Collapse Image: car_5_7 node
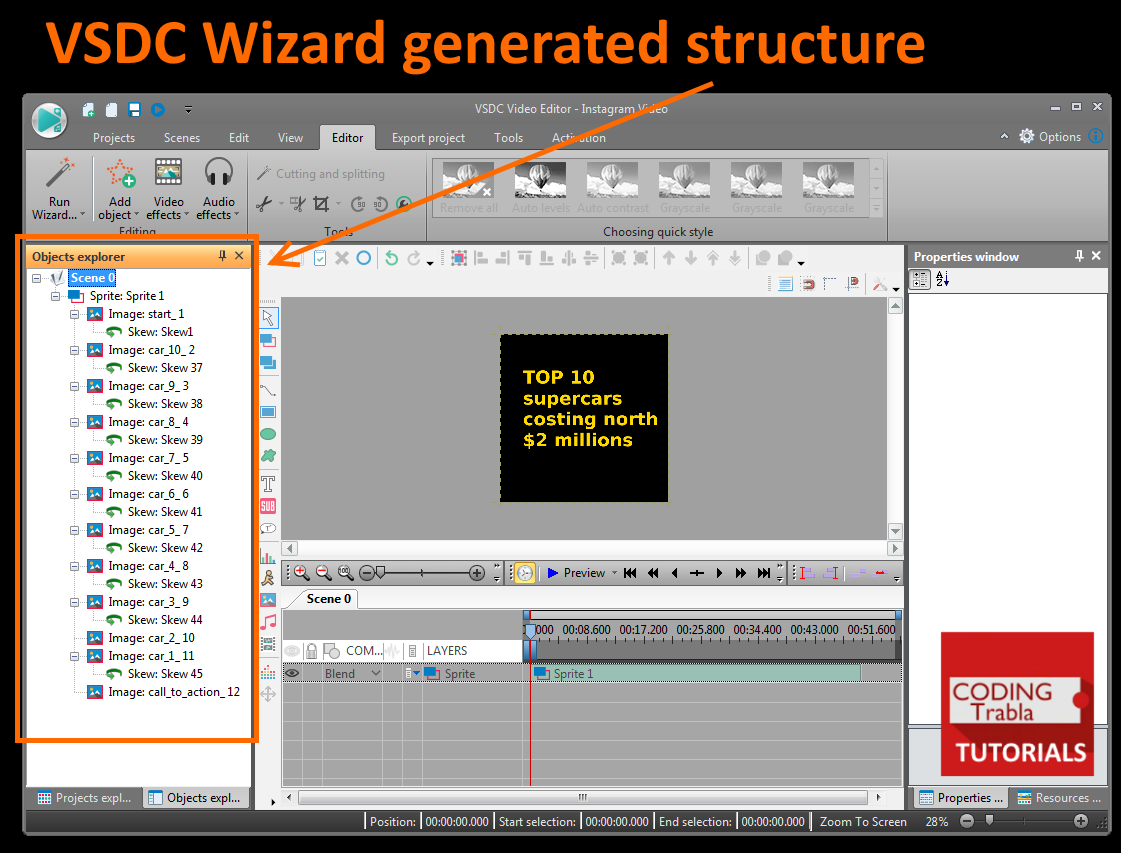Image resolution: width=1121 pixels, height=853 pixels. (74, 531)
